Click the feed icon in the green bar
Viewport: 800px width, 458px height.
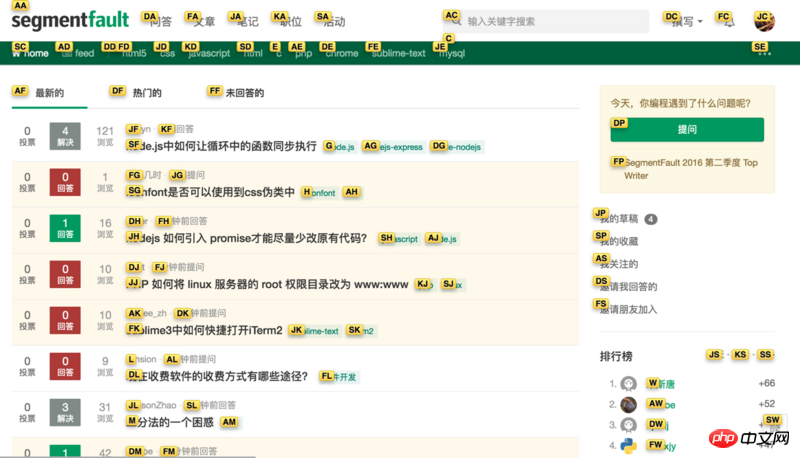point(66,53)
